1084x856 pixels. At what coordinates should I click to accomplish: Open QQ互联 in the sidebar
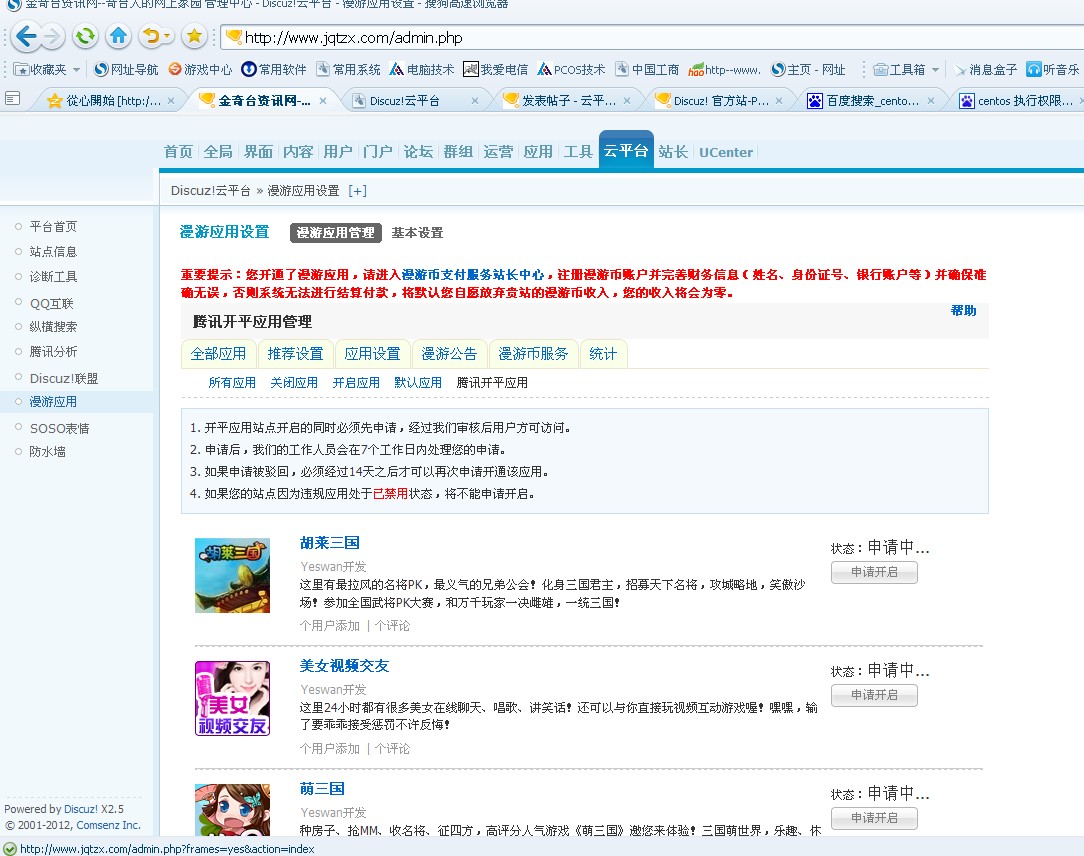[x=51, y=304]
